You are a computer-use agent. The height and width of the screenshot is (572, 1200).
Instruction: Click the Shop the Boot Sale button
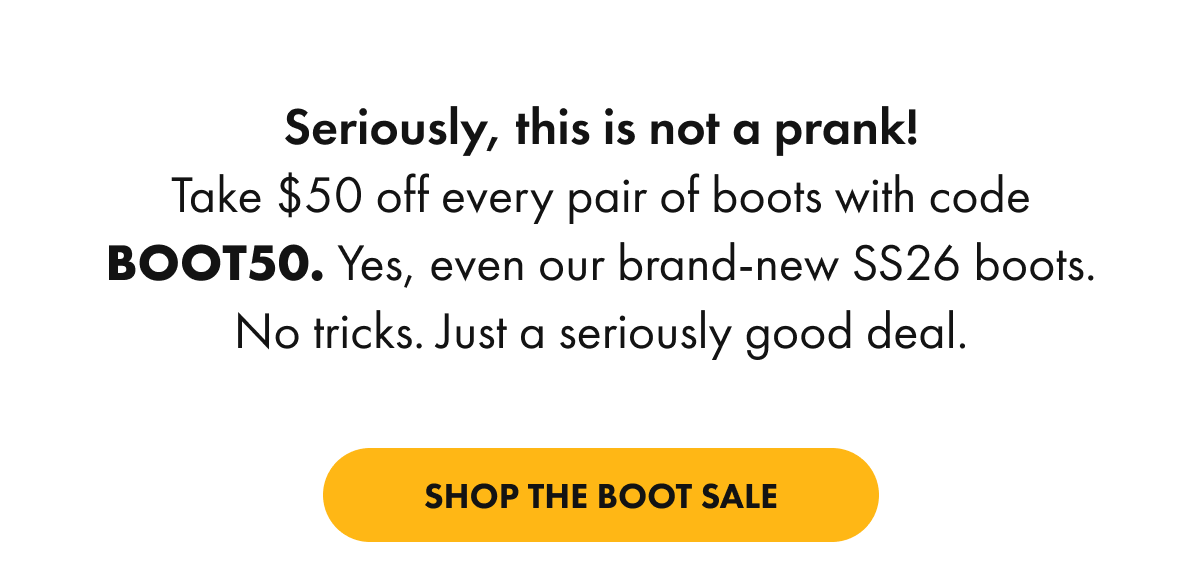click(600, 496)
